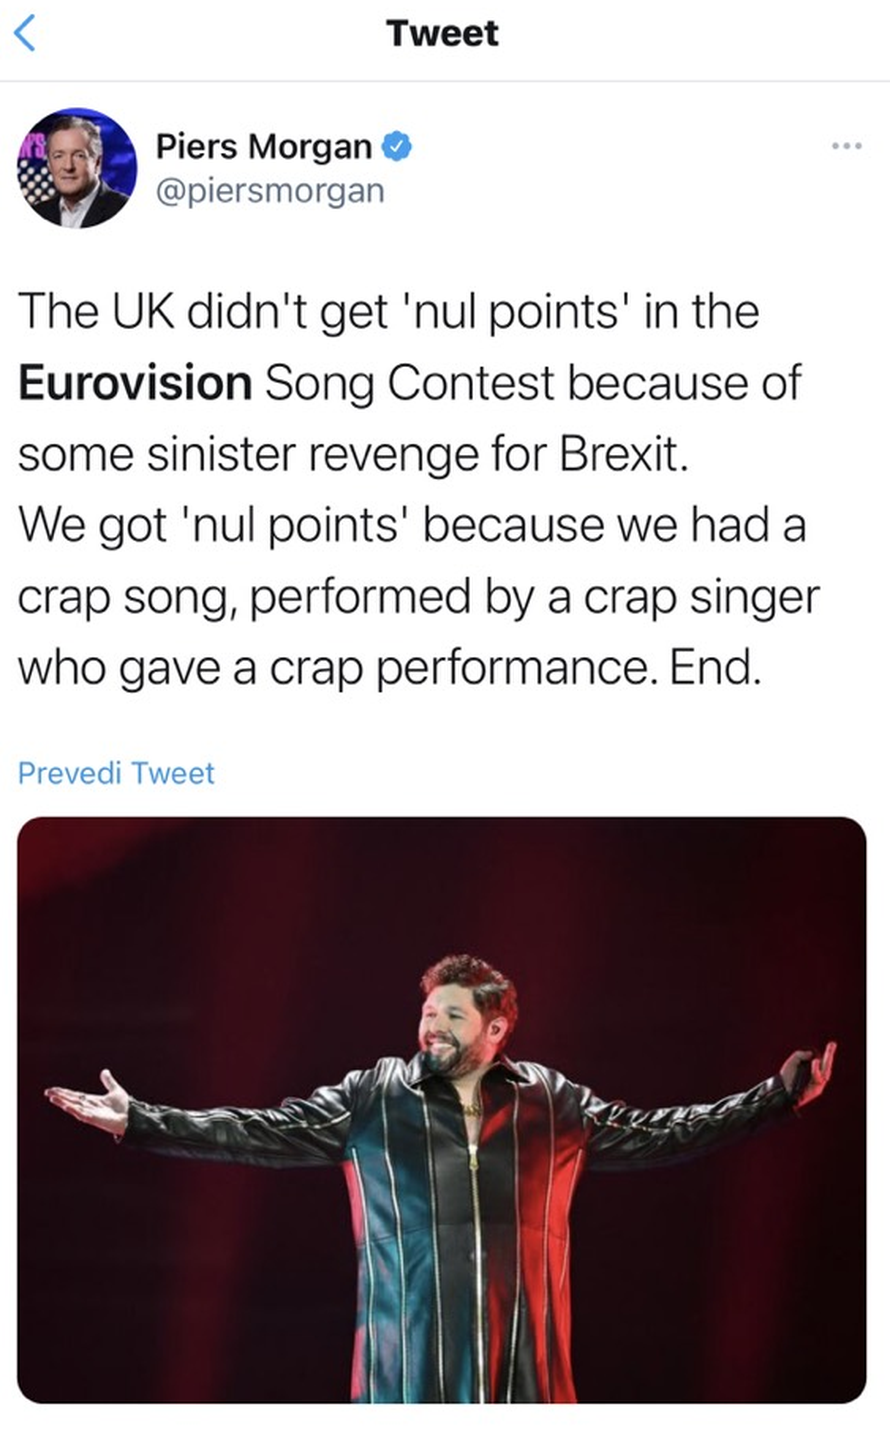
Task: Tap the Tweet title in header
Action: (442, 33)
